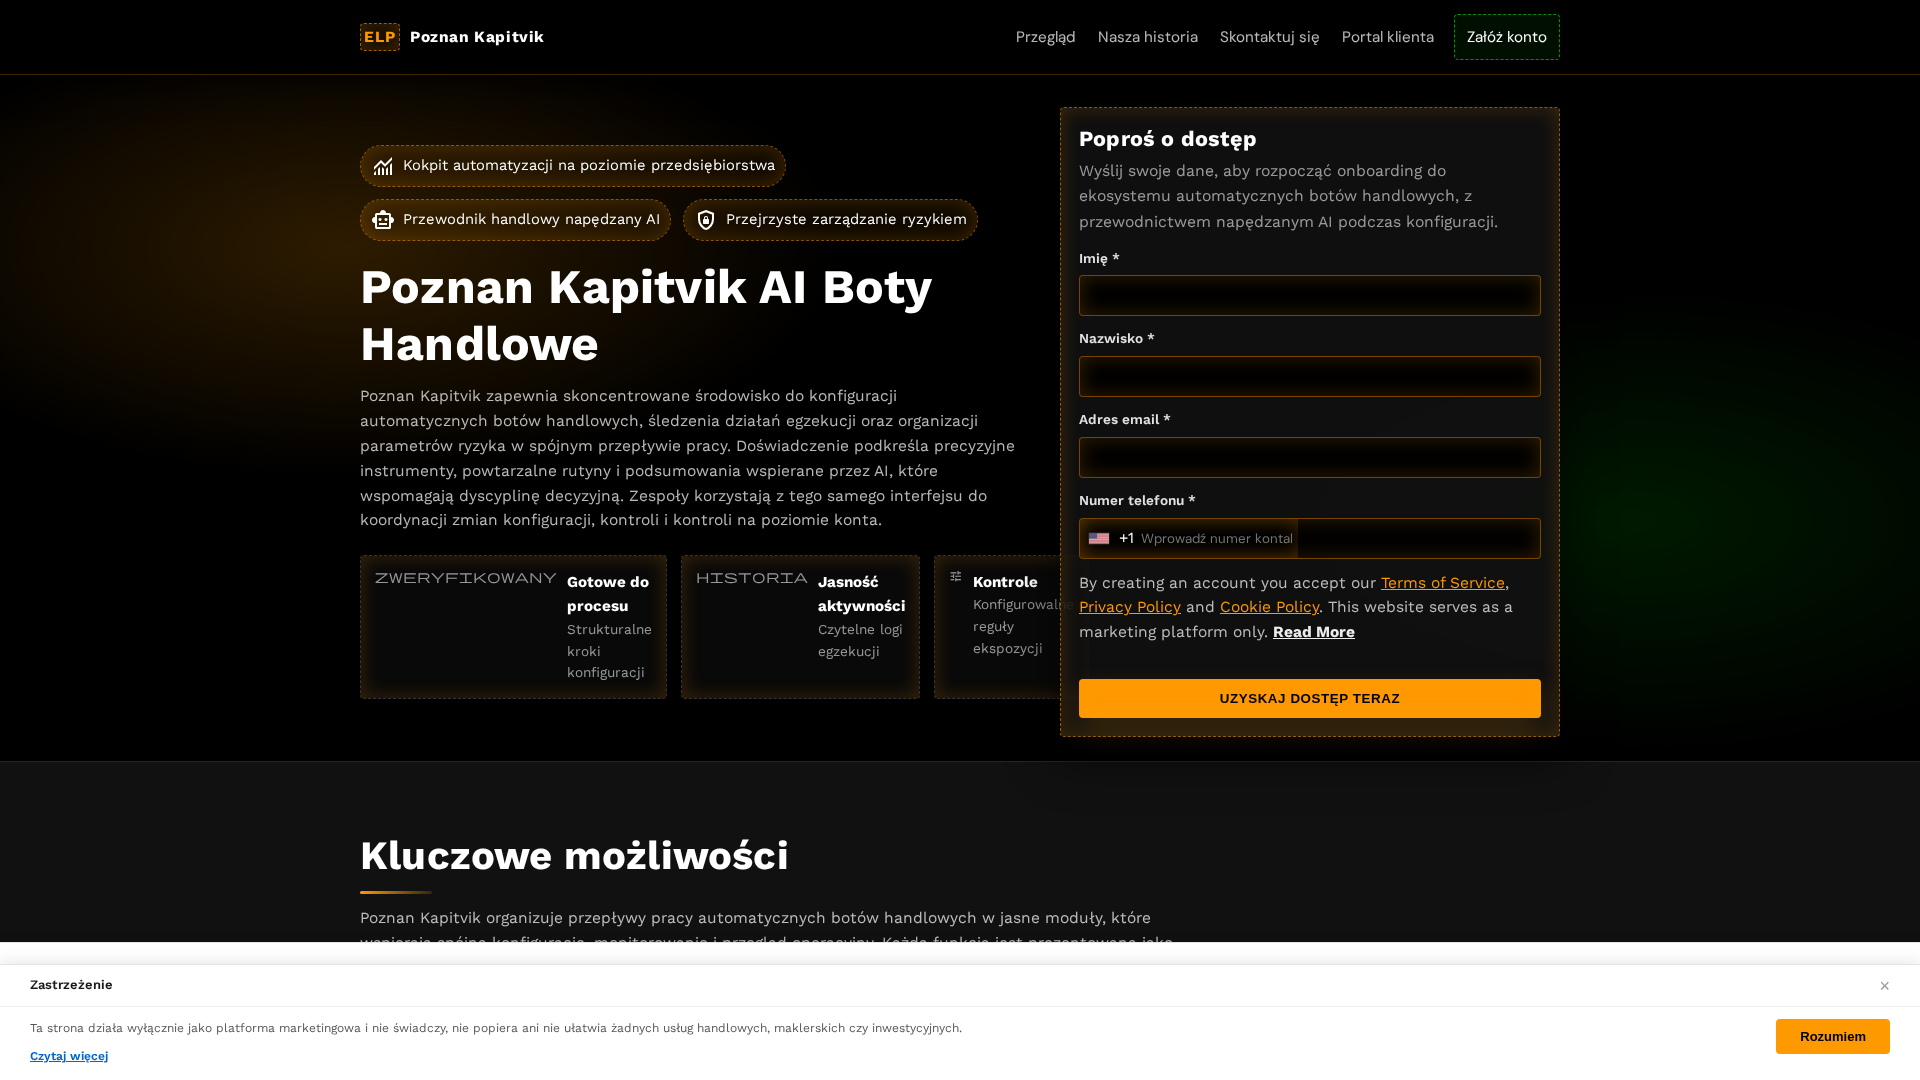Click the sliders icon on Kontrole card
This screenshot has height=1080, width=1920.
click(956, 577)
